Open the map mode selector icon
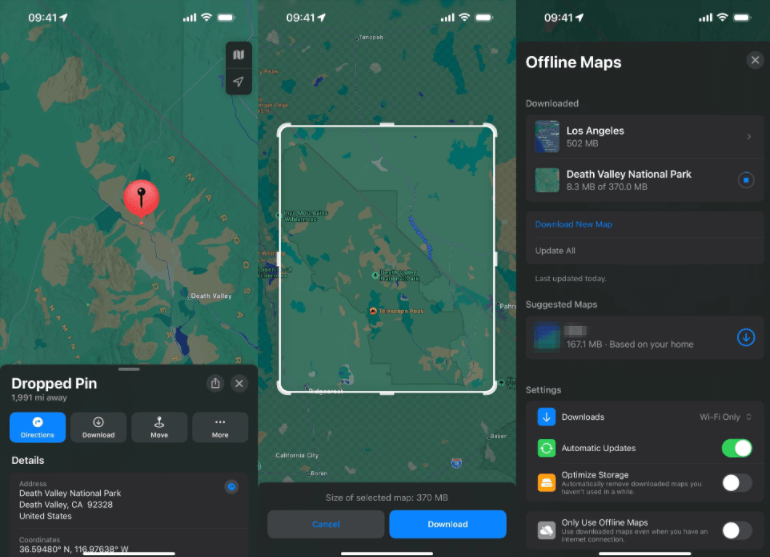This screenshot has width=770, height=557. (x=238, y=56)
